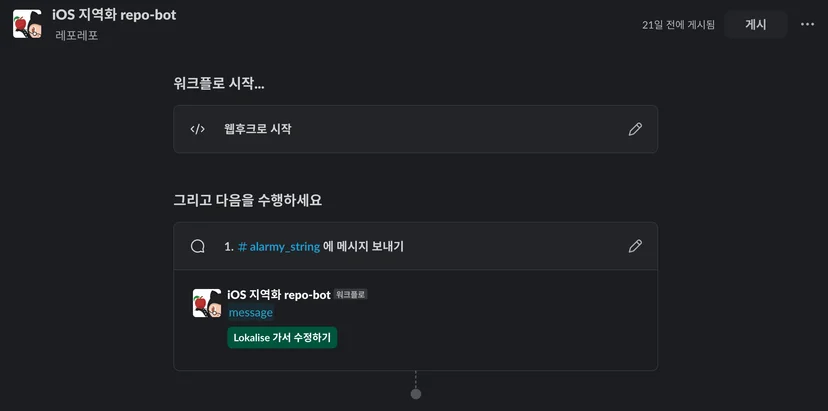Click the 게시 publish button
828x411 pixels.
pyautogui.click(x=756, y=24)
